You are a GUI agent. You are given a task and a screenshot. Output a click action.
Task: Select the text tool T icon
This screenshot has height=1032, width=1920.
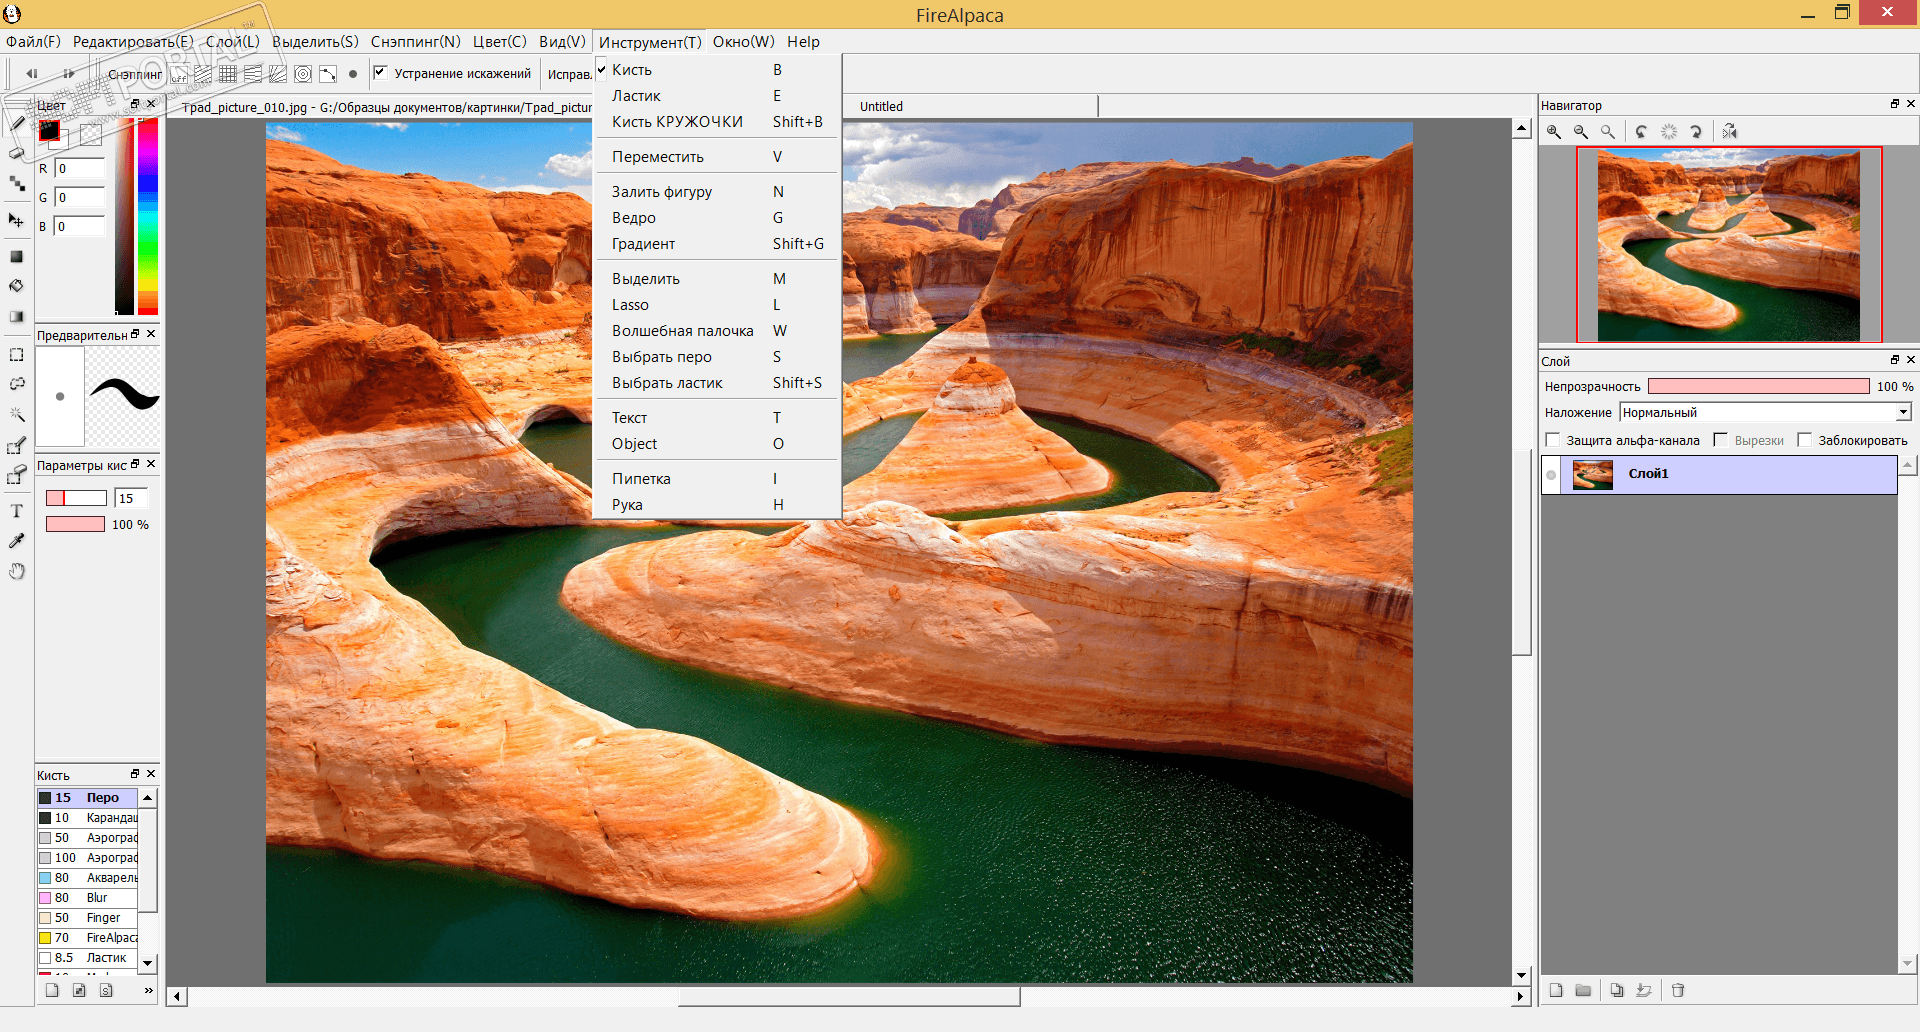[17, 511]
